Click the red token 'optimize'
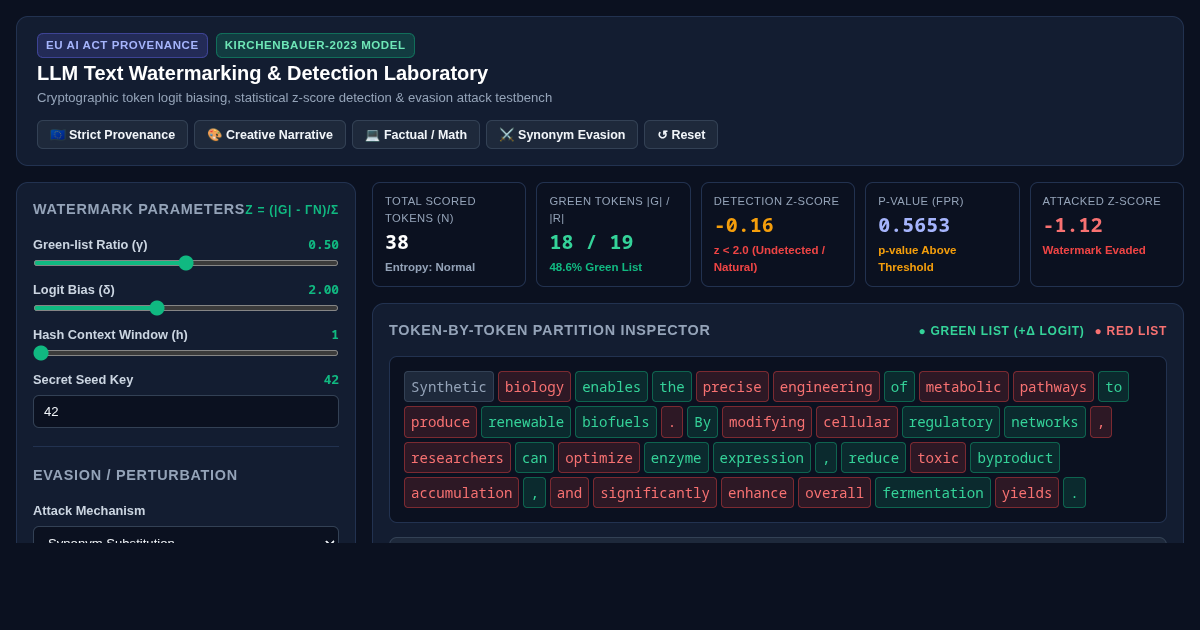This screenshot has width=1200, height=630. pos(599,458)
